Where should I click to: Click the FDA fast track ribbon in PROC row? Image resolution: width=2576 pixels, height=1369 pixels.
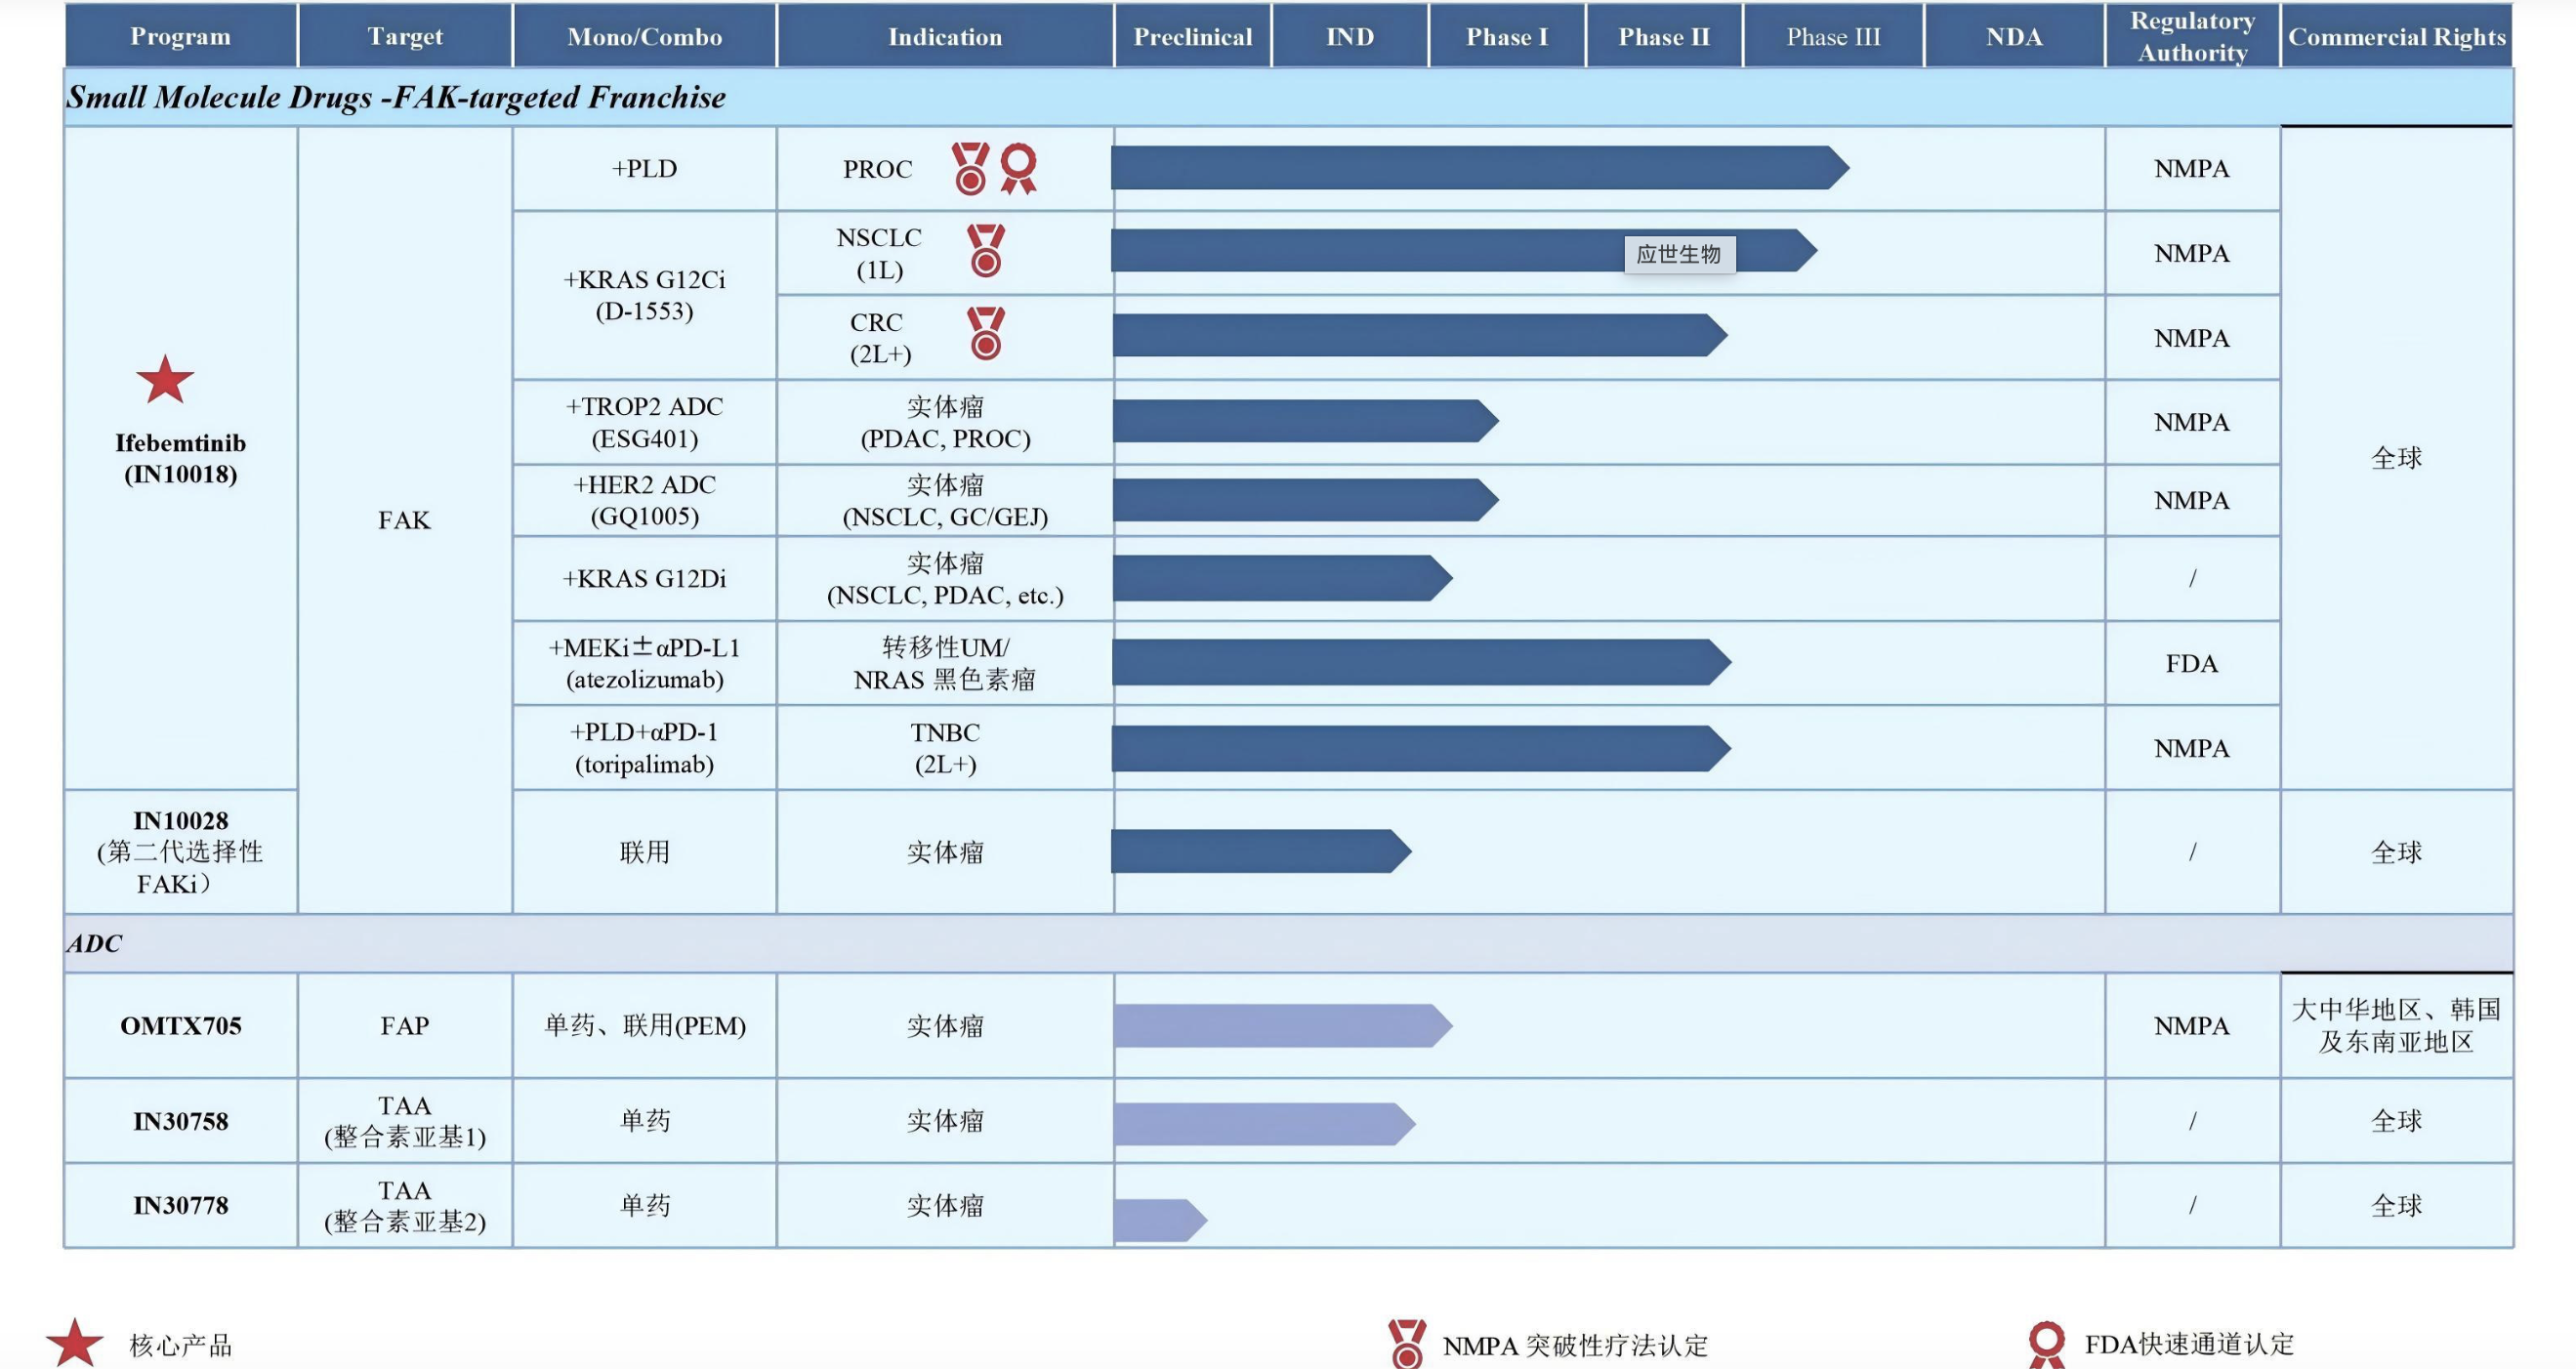point(1018,168)
